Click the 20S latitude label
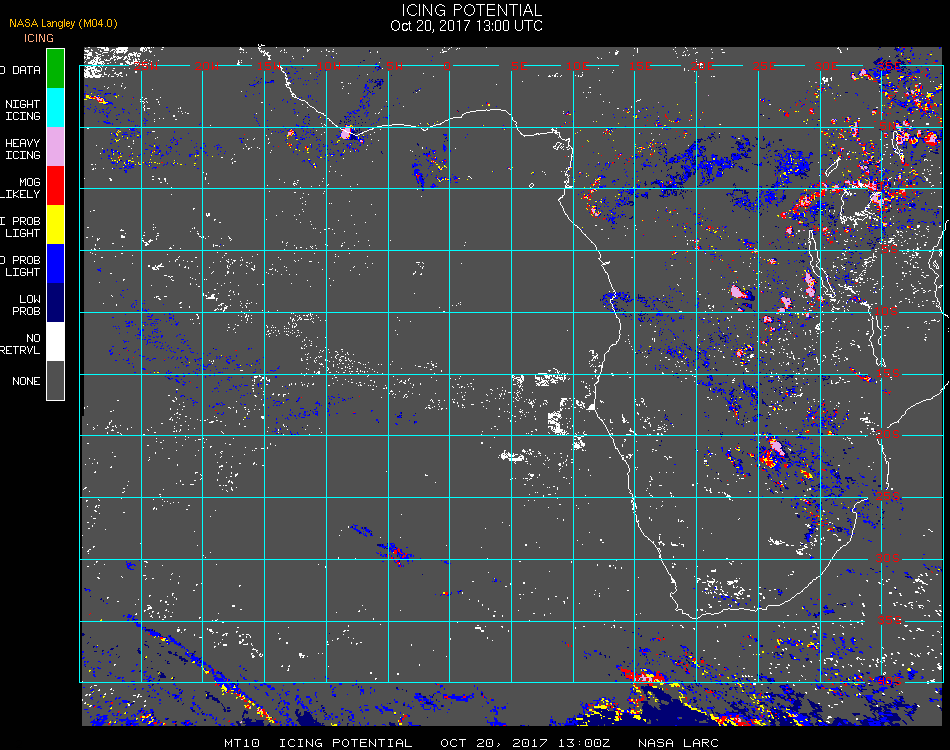The image size is (950, 750). pos(888,434)
